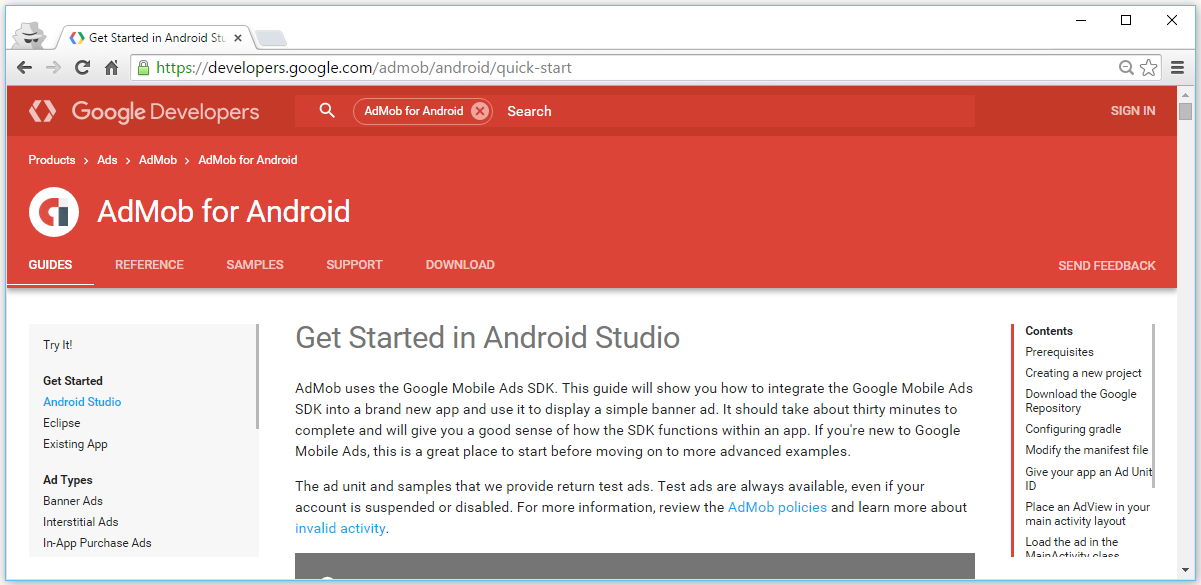Open Try It! in the sidebar
1201x585 pixels.
click(58, 345)
